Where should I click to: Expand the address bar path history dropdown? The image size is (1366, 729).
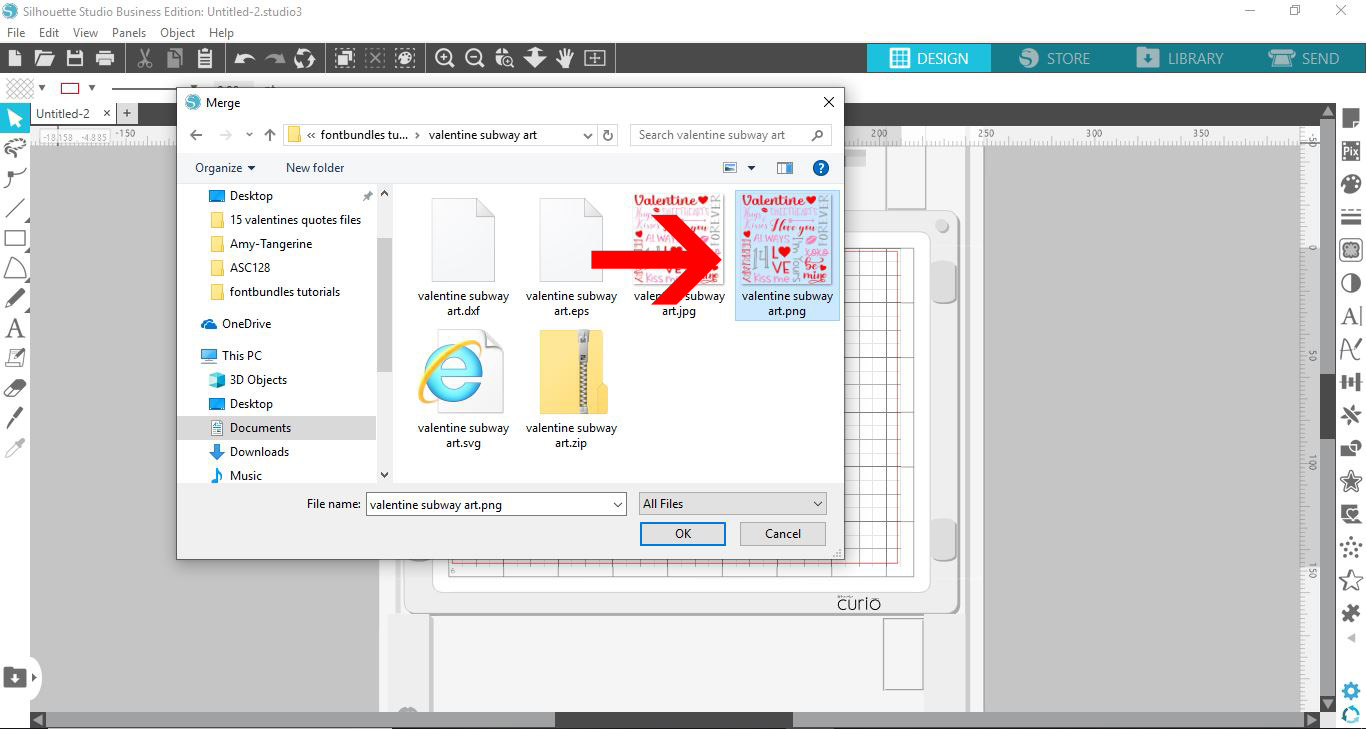pos(587,135)
